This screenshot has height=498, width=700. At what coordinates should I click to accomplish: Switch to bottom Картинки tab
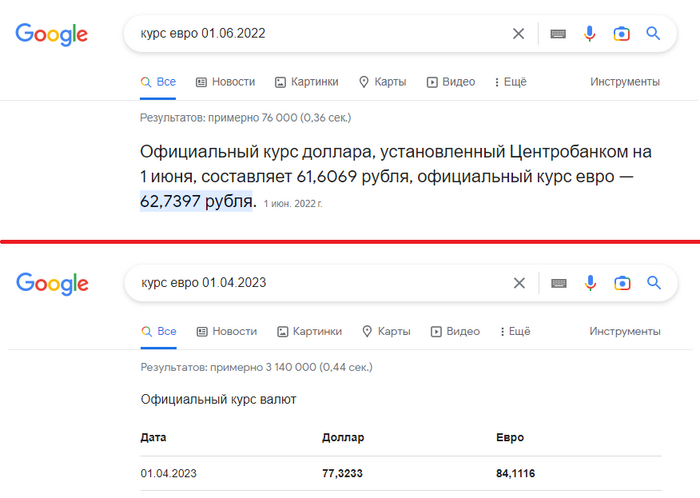click(x=309, y=331)
